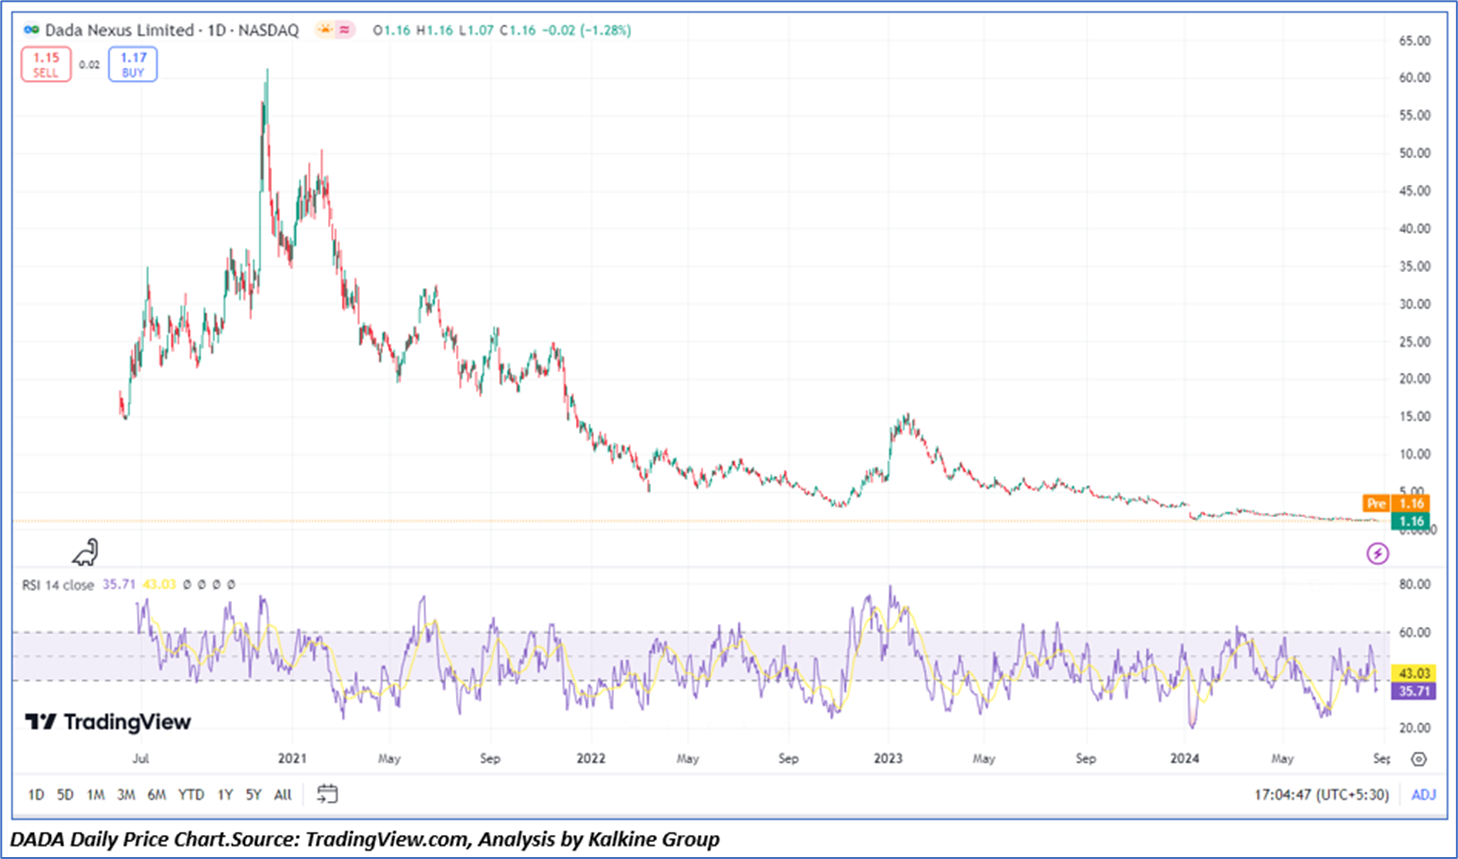This screenshot has width=1458, height=859.
Task: Select the 5D time range
Action: click(x=65, y=795)
